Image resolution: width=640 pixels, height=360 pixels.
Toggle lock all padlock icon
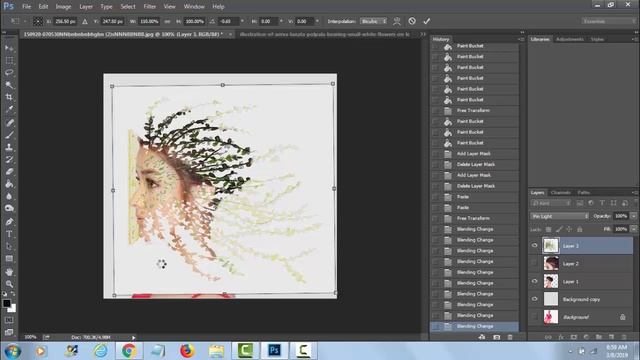click(x=580, y=229)
